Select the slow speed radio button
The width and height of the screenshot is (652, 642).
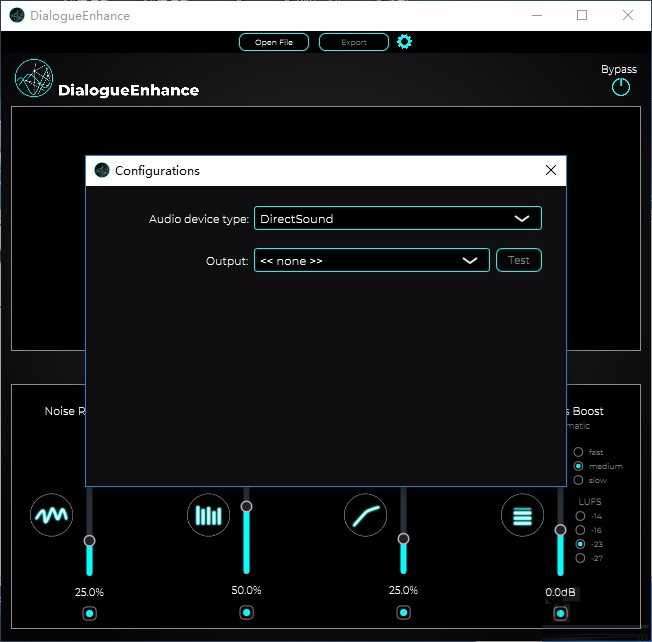pos(579,480)
